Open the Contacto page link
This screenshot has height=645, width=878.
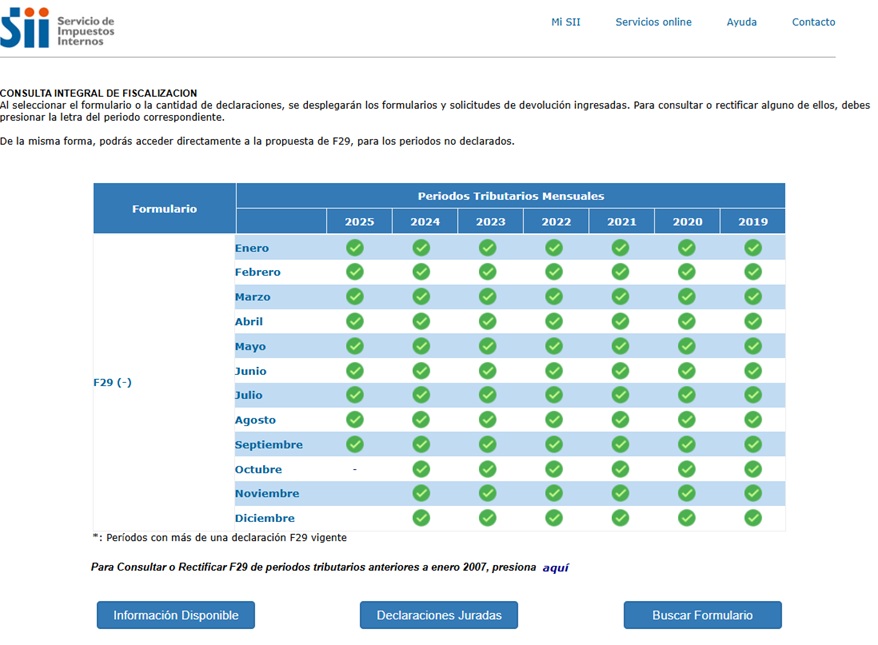tap(813, 22)
